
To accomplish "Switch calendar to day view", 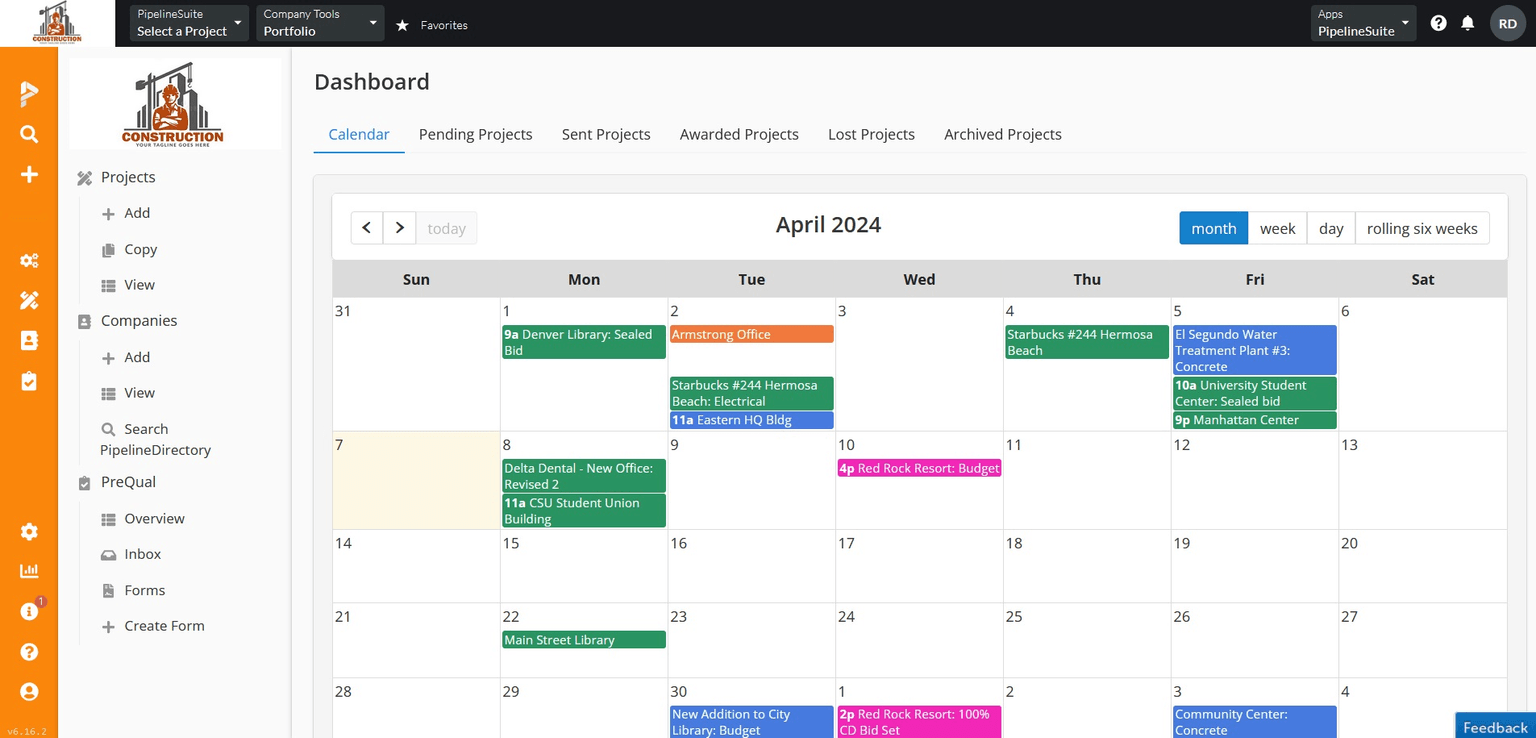I will click(1330, 228).
